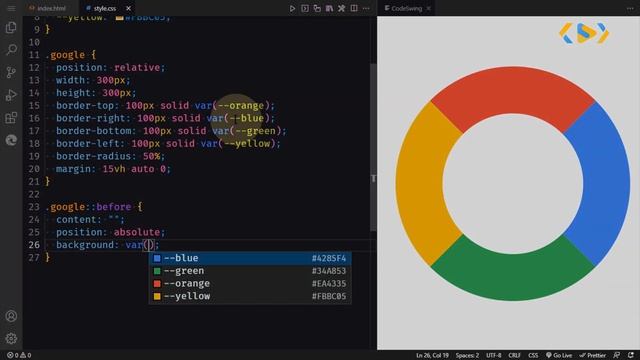This screenshot has height=360, width=640.
Task: Click .google::before selector on line 23
Action: coord(88,207)
